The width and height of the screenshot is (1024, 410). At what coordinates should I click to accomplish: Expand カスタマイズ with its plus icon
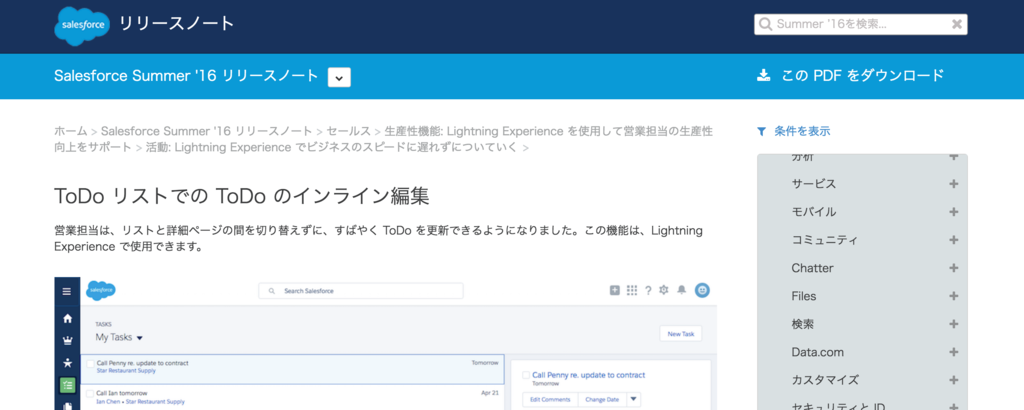click(x=953, y=381)
